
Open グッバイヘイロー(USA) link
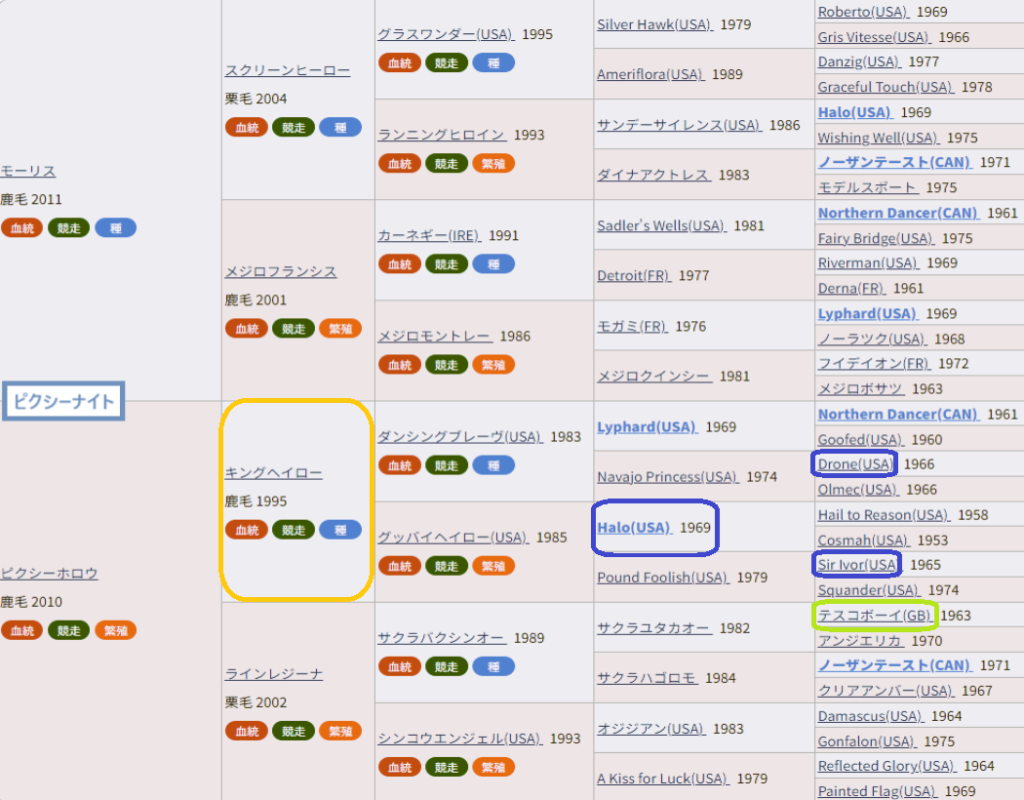point(453,537)
